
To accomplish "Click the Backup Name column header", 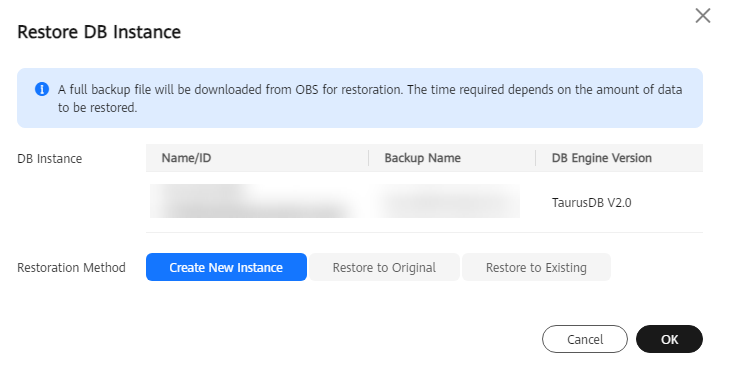I will coord(422,158).
